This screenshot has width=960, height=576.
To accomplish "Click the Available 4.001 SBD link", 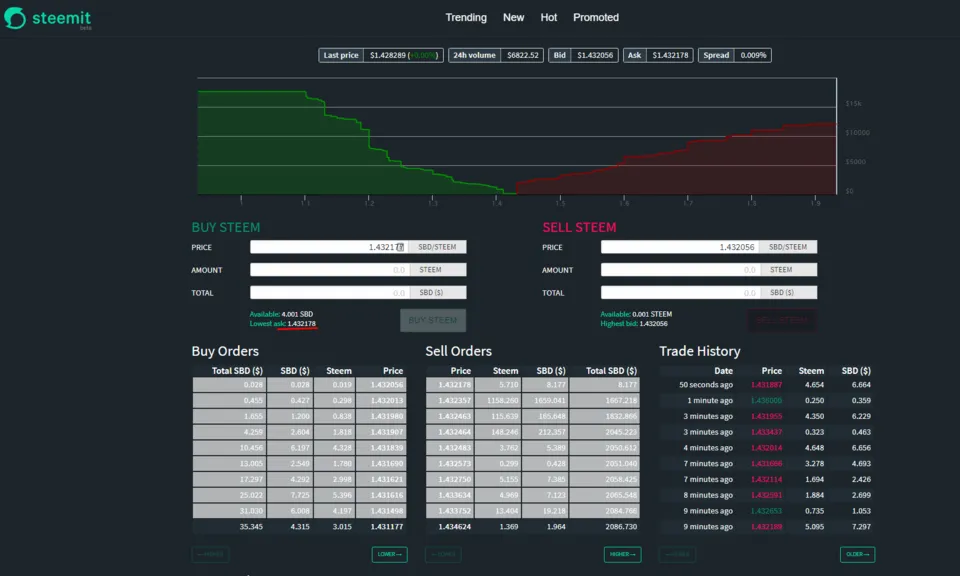I will [x=281, y=314].
